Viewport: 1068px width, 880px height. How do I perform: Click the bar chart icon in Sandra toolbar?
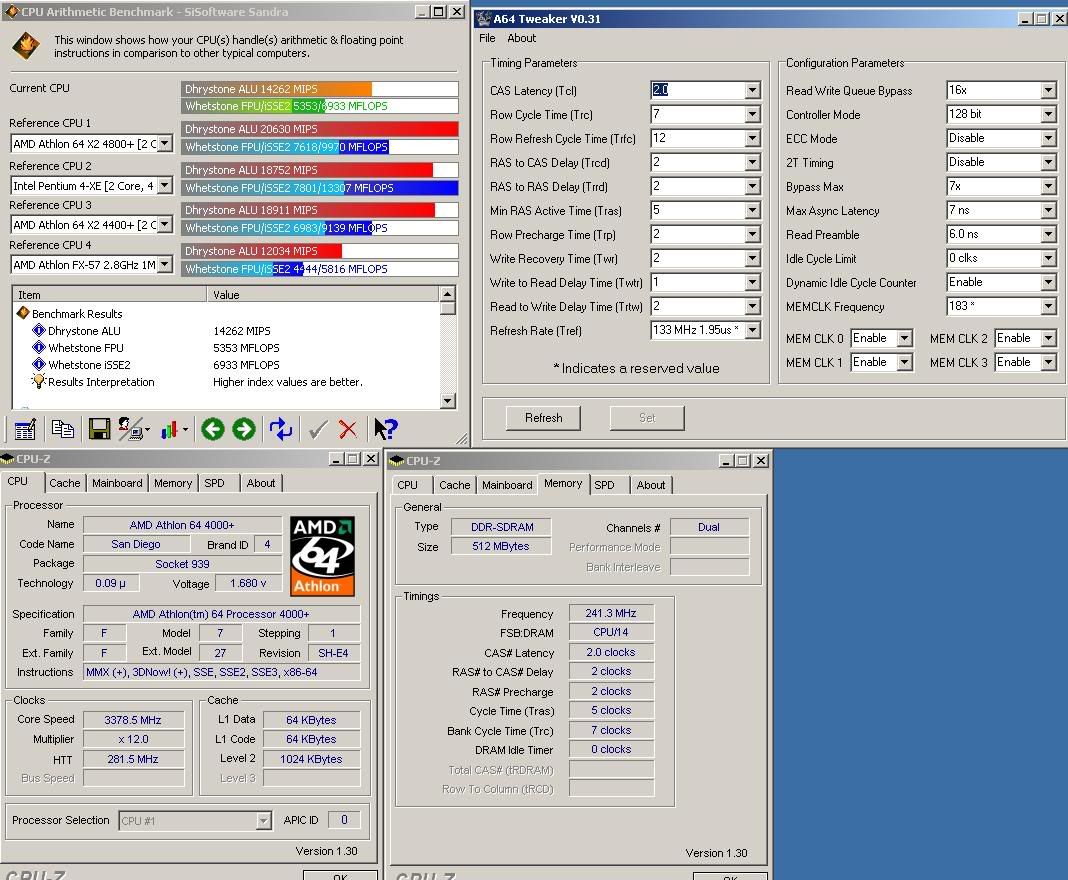174,429
